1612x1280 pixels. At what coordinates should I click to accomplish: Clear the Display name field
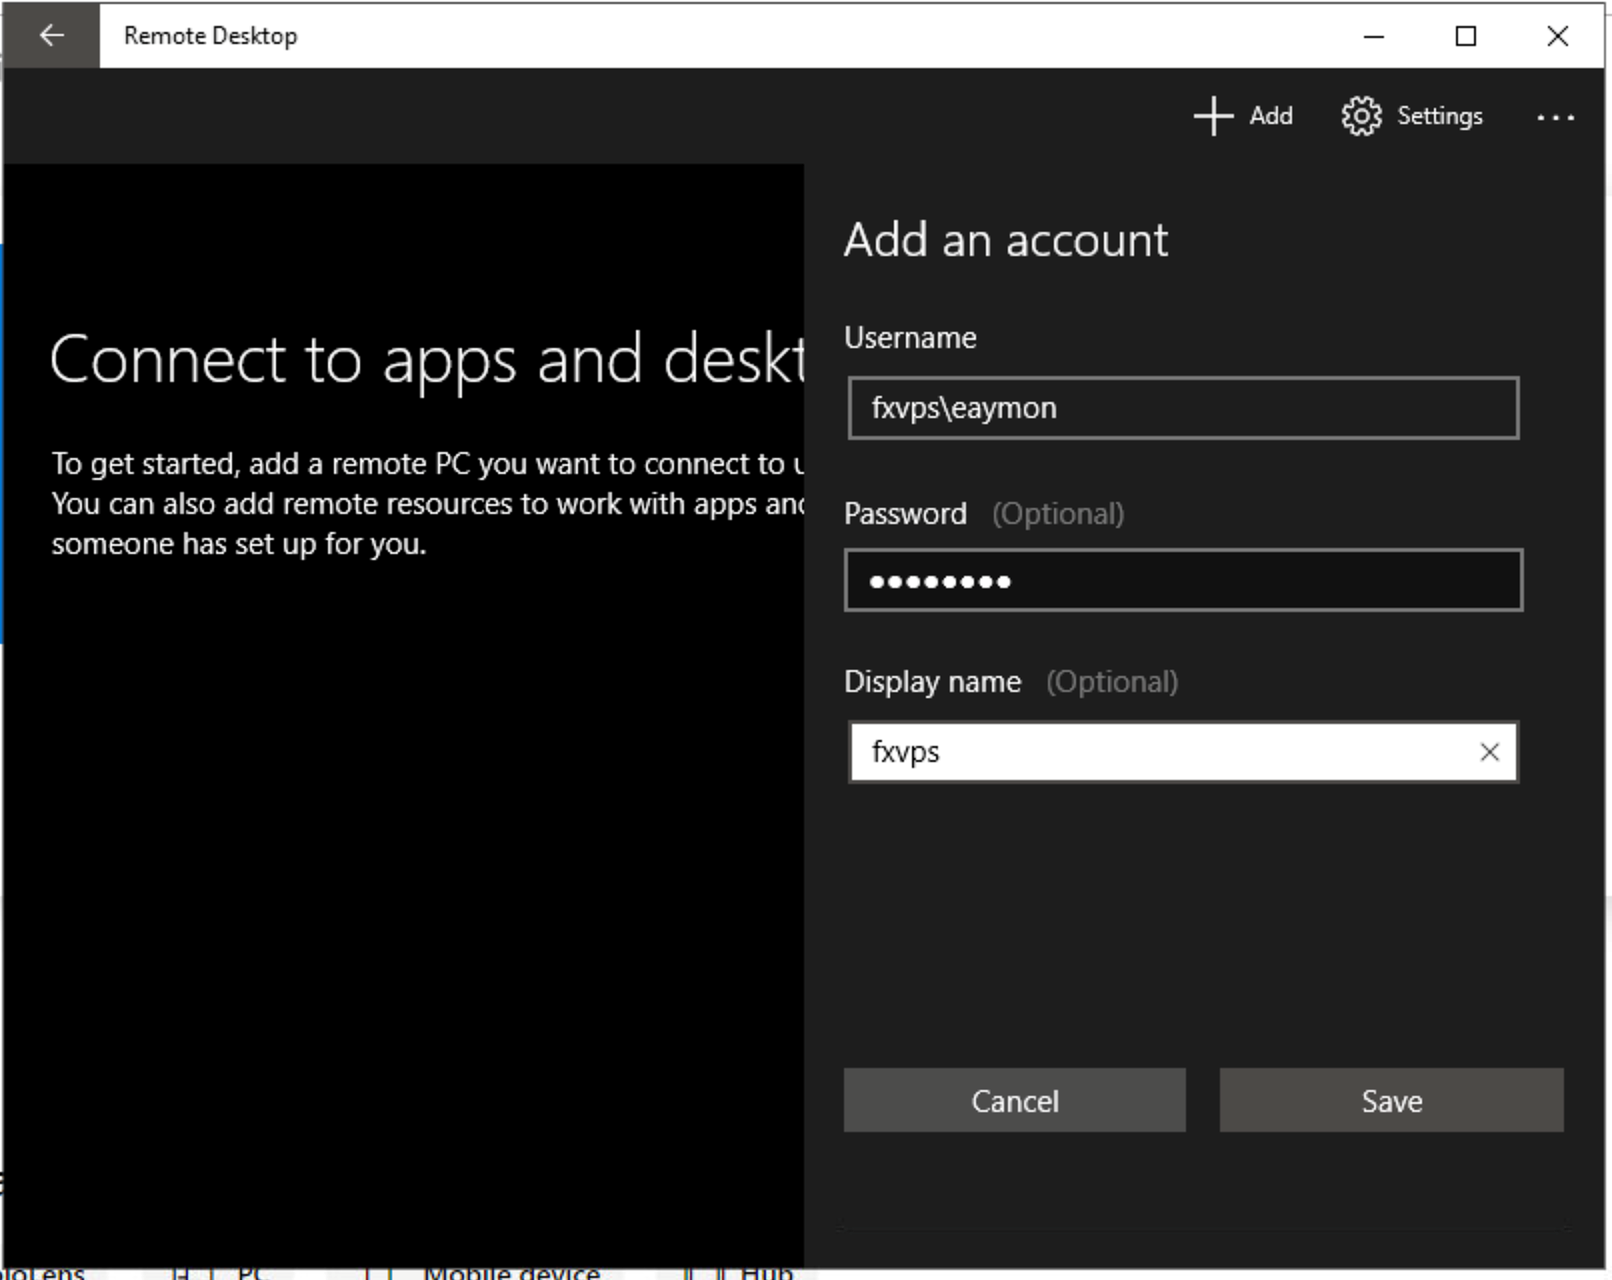1489,752
